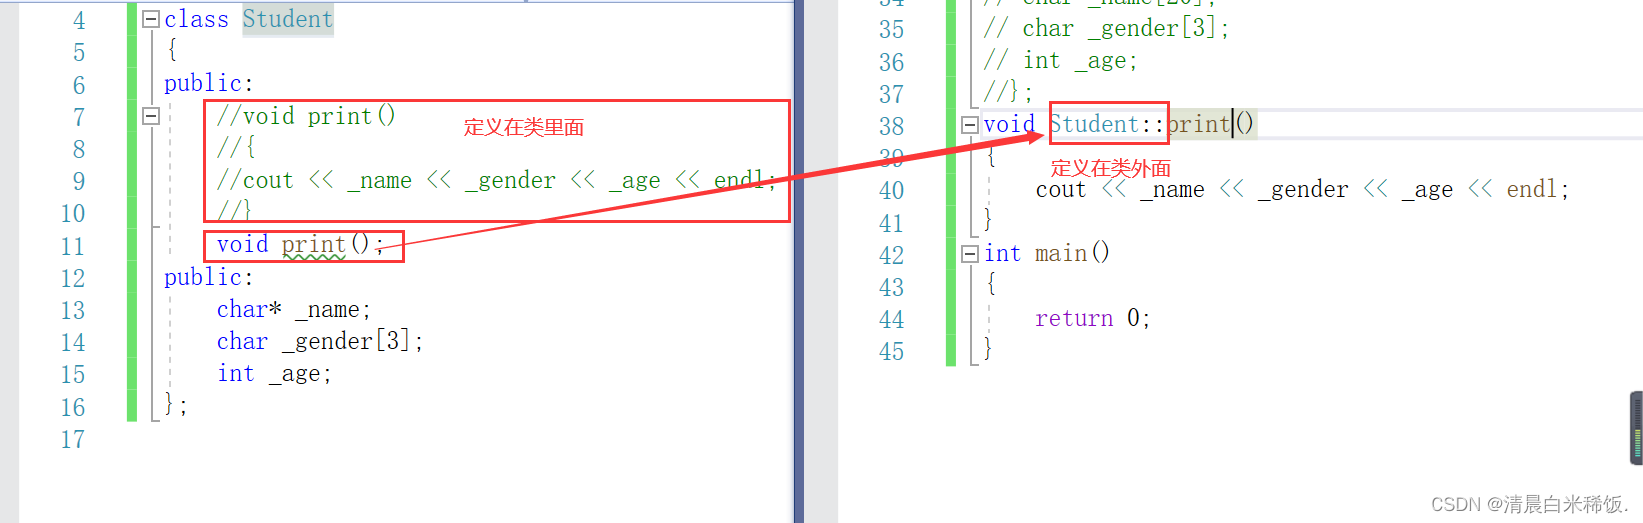Click the char* _name; member declaration
Screen dimensions: 1643x523
pyautogui.click(x=293, y=310)
